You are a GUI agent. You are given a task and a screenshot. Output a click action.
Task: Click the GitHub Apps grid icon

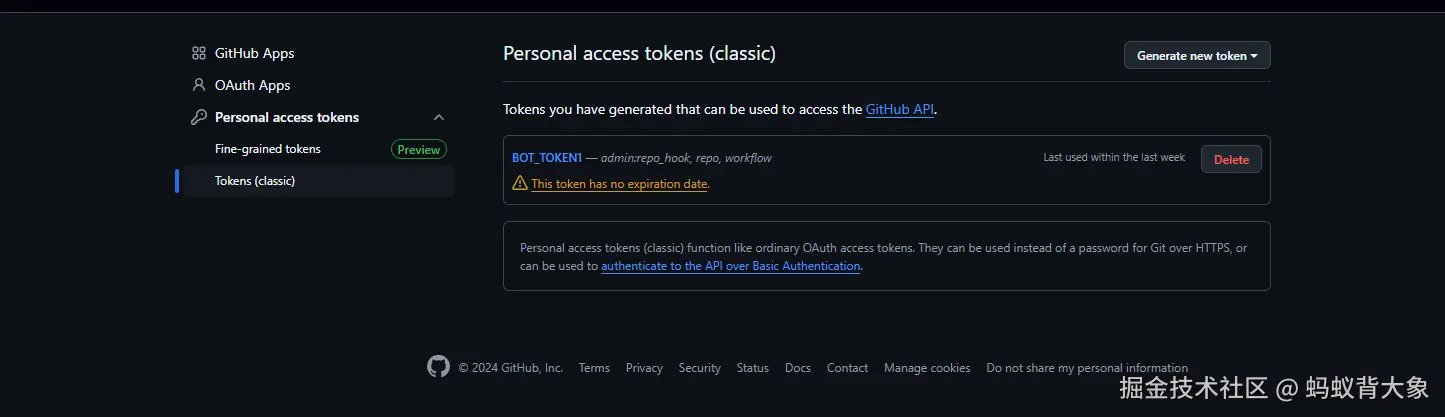199,53
